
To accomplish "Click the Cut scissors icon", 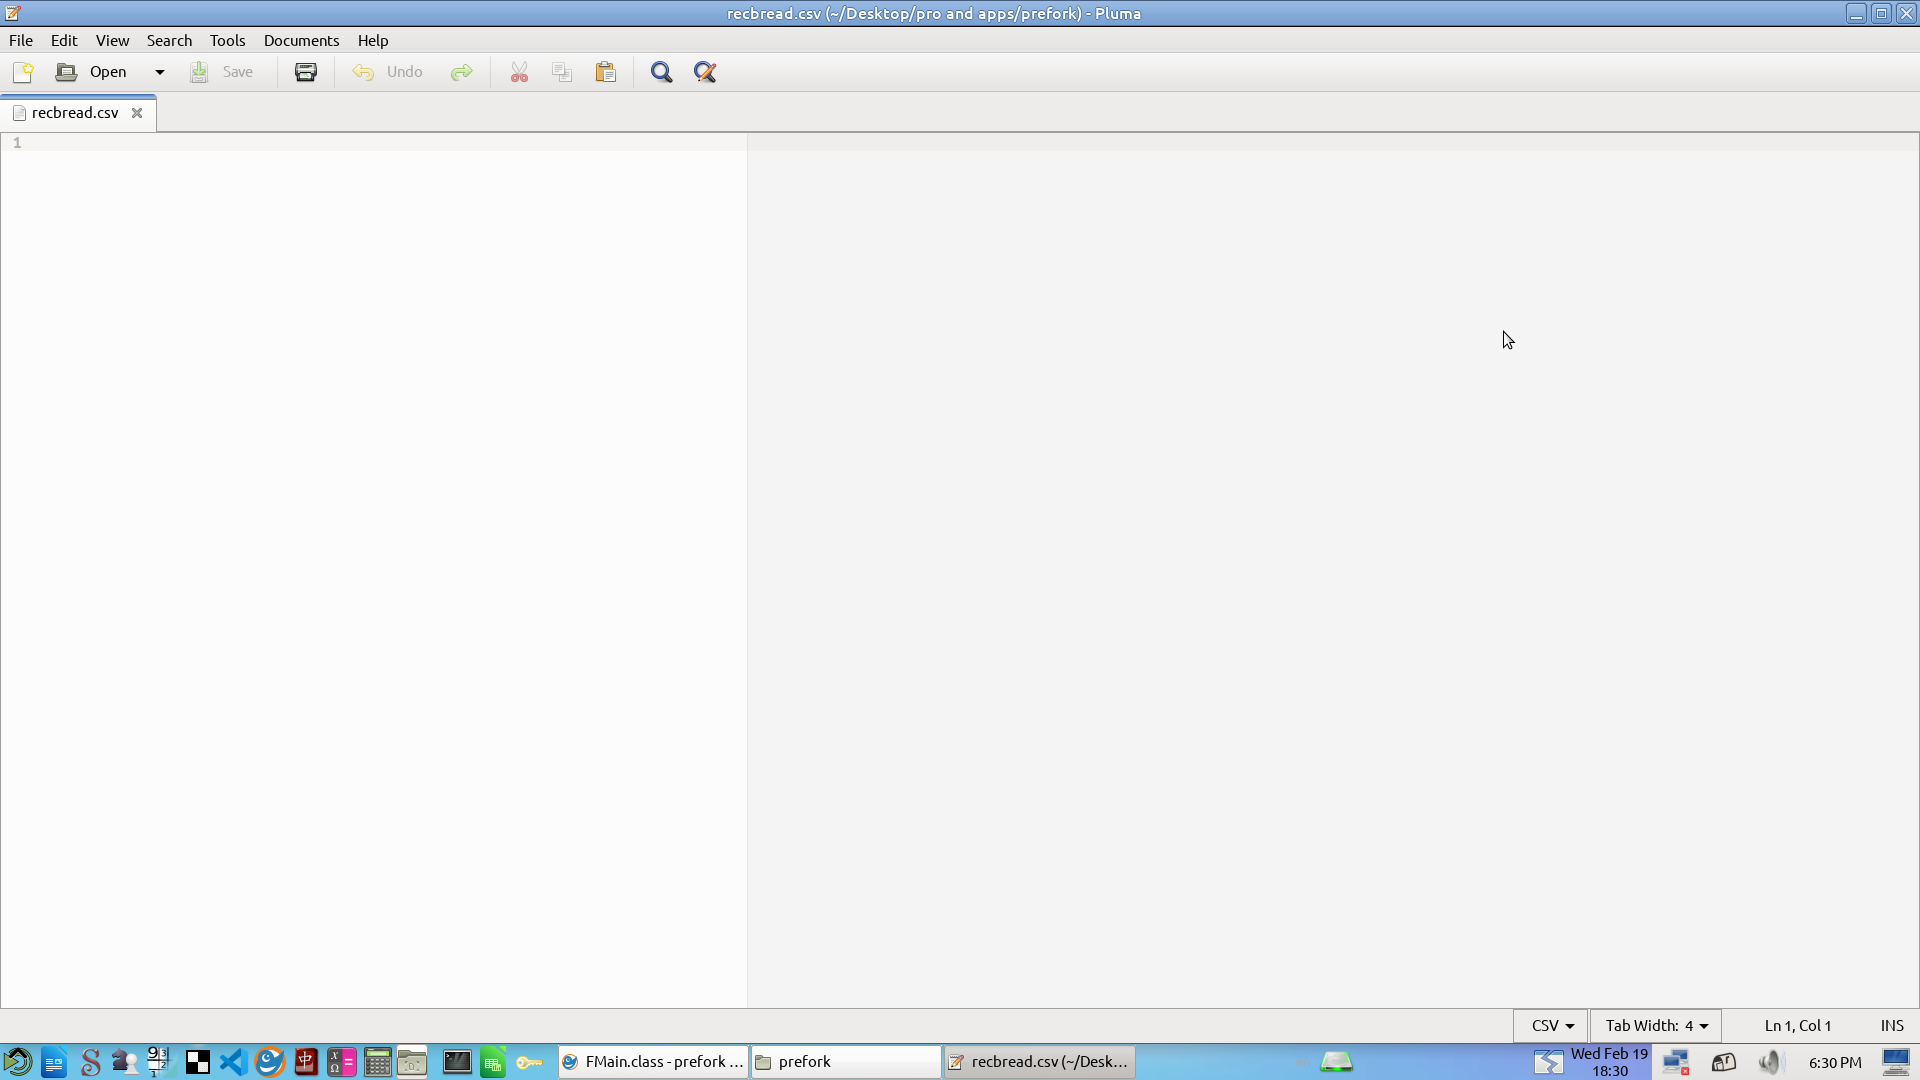I will [x=519, y=72].
